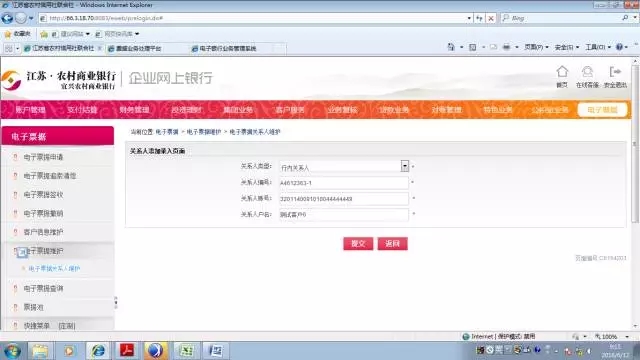The height and width of the screenshot is (360, 640).
Task: Open the 账户管理 navigation menu
Action: [x=30, y=110]
